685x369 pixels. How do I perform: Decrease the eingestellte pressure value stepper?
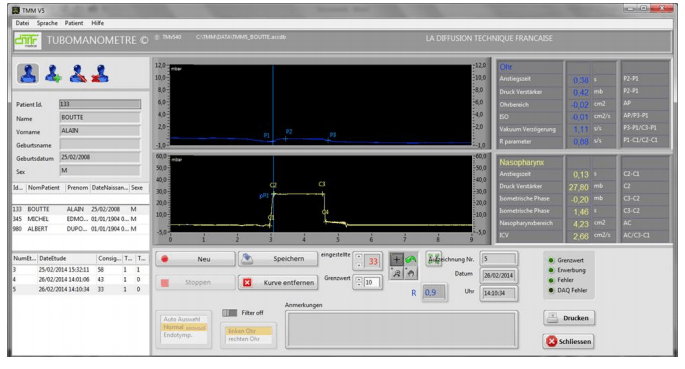click(359, 265)
